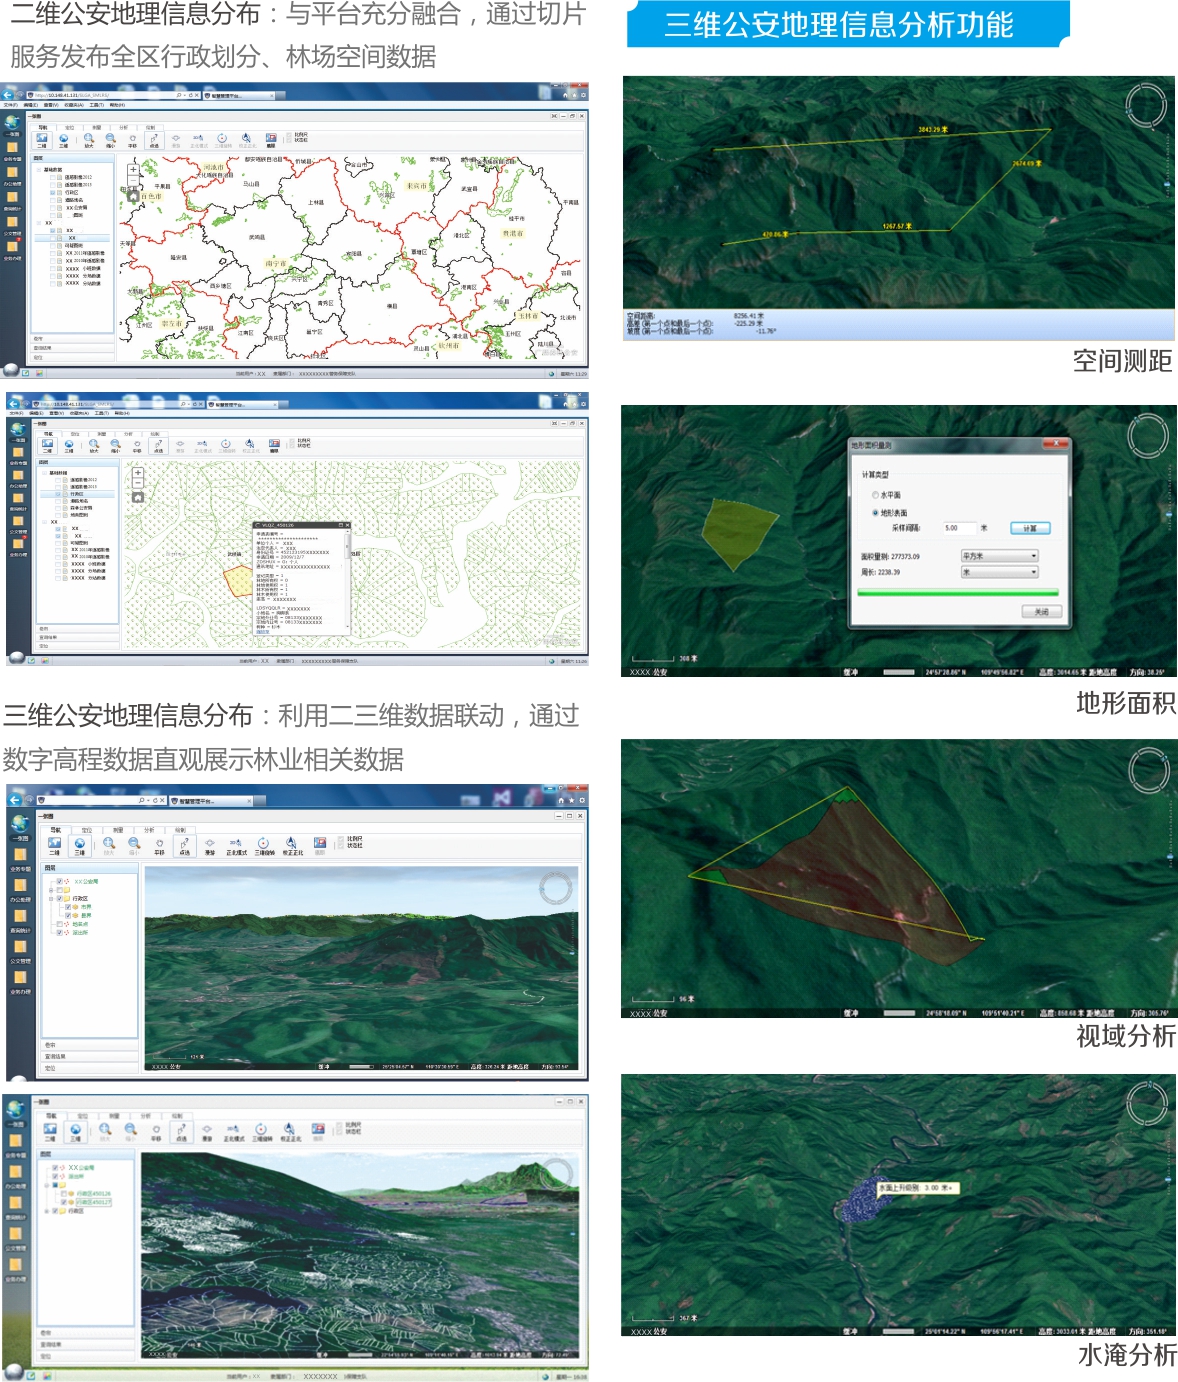Switch to the 分析 tab in the topmost window
The width and height of the screenshot is (1178, 1382).
tap(123, 127)
